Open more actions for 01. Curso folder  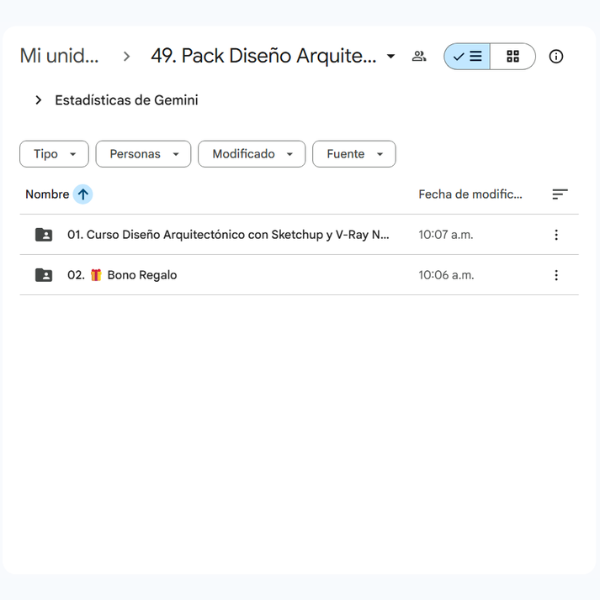pyautogui.click(x=556, y=235)
